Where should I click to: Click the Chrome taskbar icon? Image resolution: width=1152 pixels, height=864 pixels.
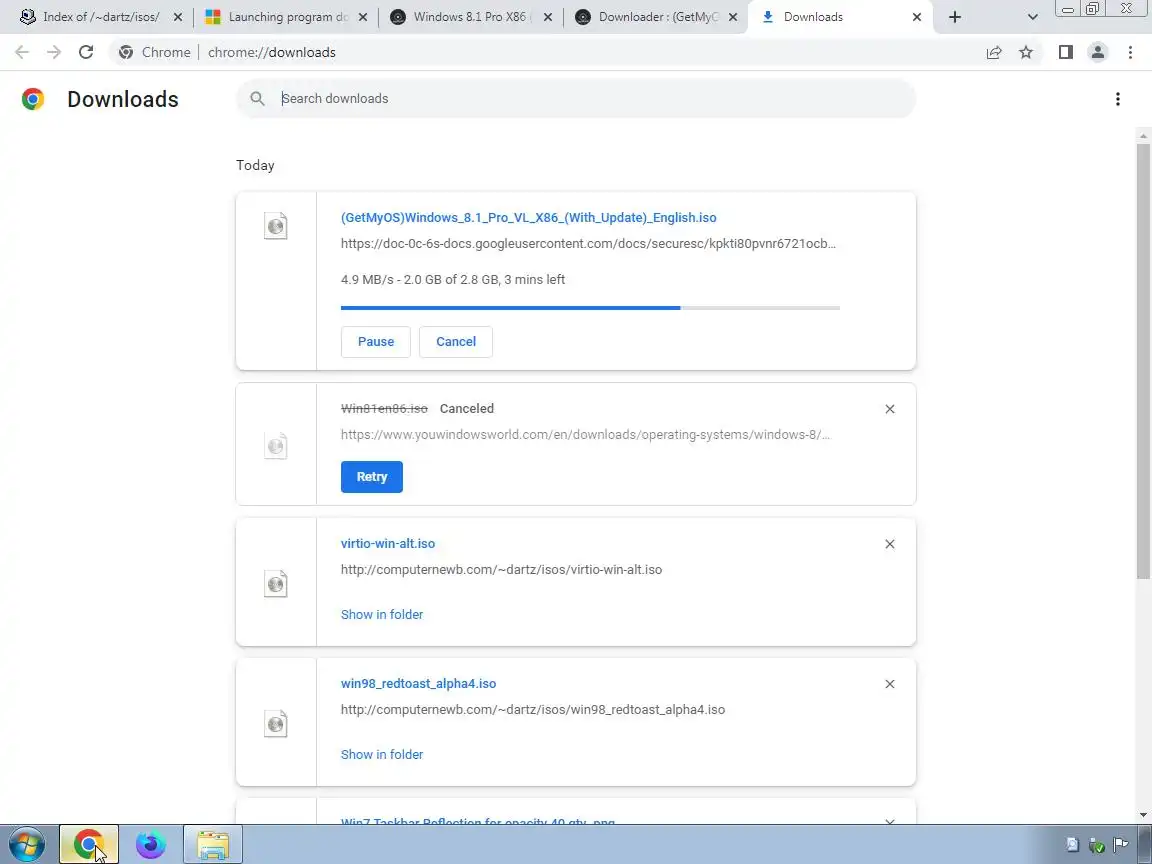[89, 844]
